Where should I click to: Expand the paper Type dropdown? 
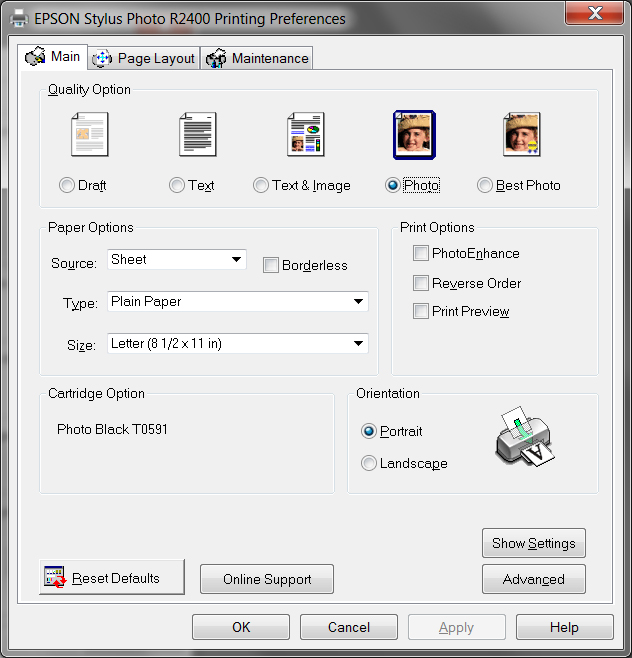(x=238, y=301)
